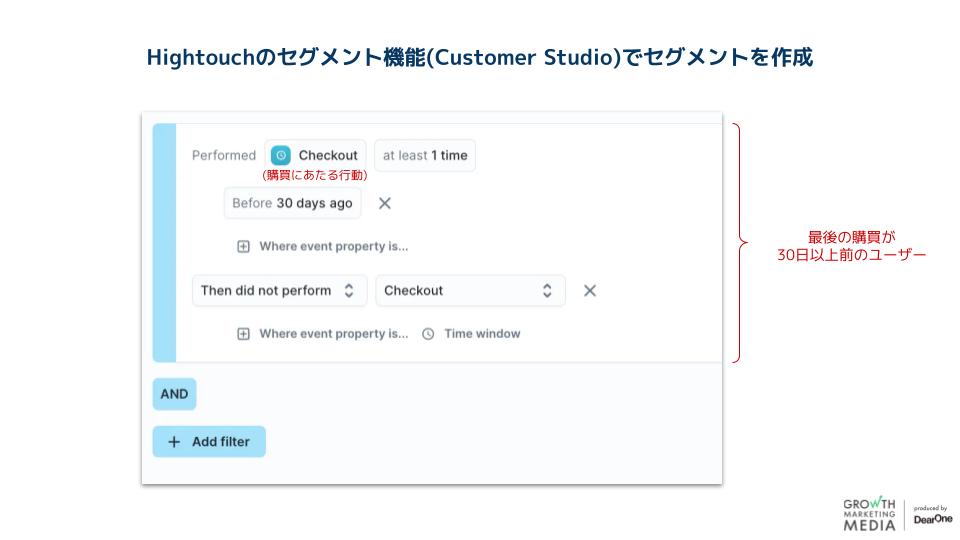This screenshot has width=960, height=540.
Task: Click Where event property is beside Time window
Action: coord(333,334)
